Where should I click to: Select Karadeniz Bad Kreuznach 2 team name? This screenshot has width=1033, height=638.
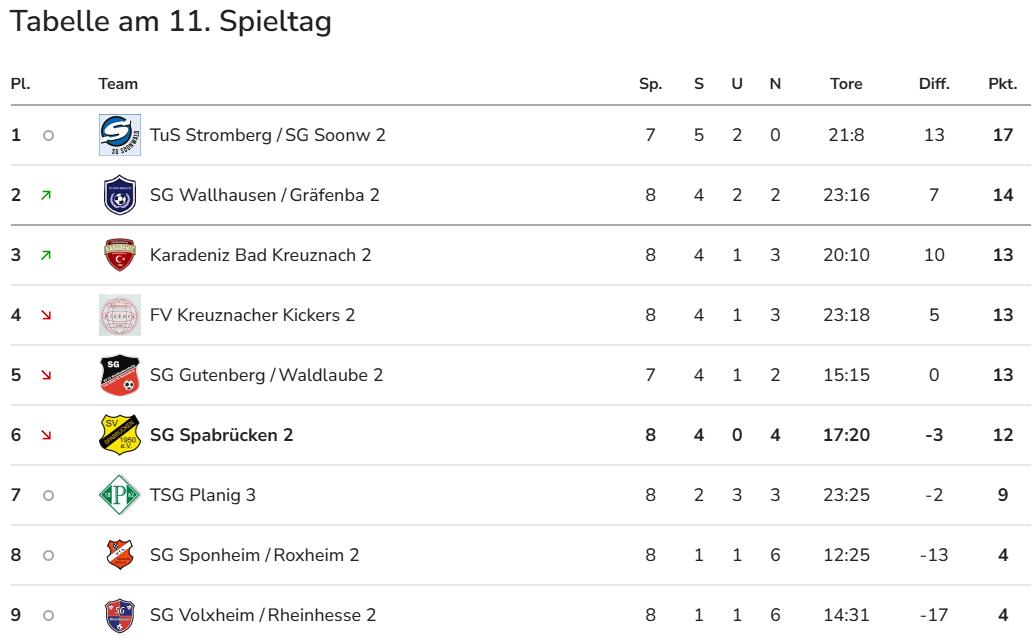click(x=260, y=255)
